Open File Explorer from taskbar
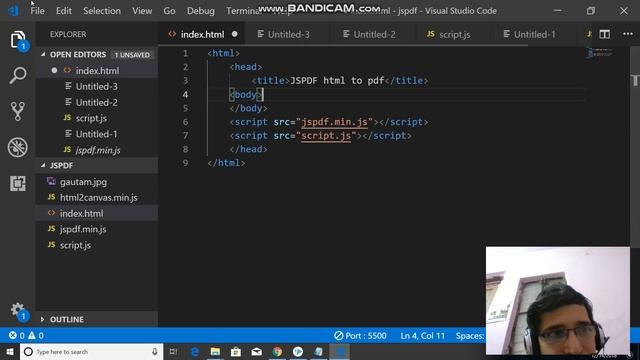640x360 pixels. click(x=215, y=351)
